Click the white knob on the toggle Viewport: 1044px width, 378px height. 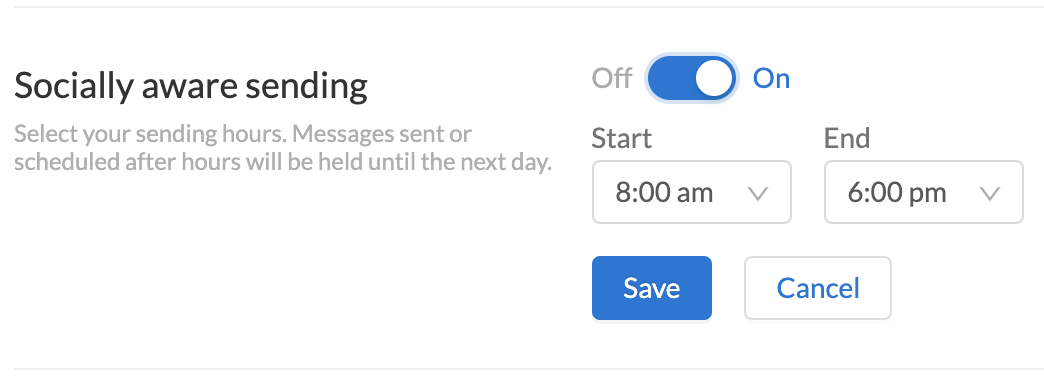(x=714, y=79)
